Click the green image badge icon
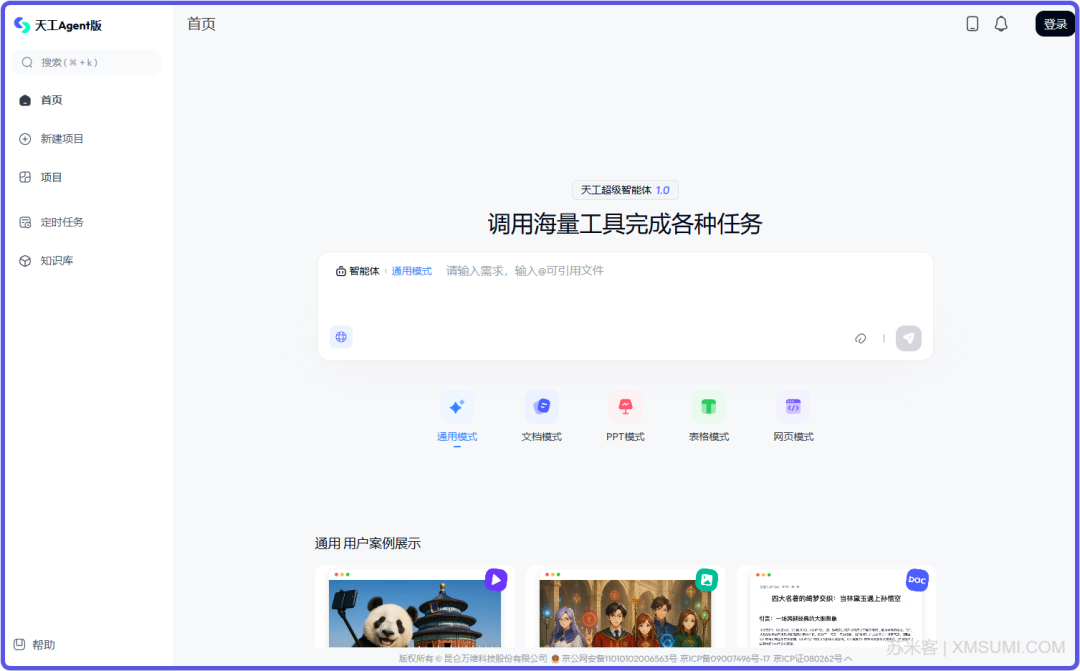The width and height of the screenshot is (1080, 671). (x=707, y=580)
